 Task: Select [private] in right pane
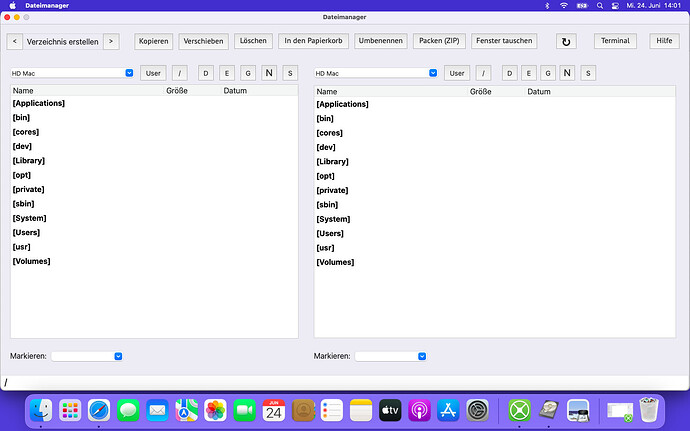coord(332,190)
